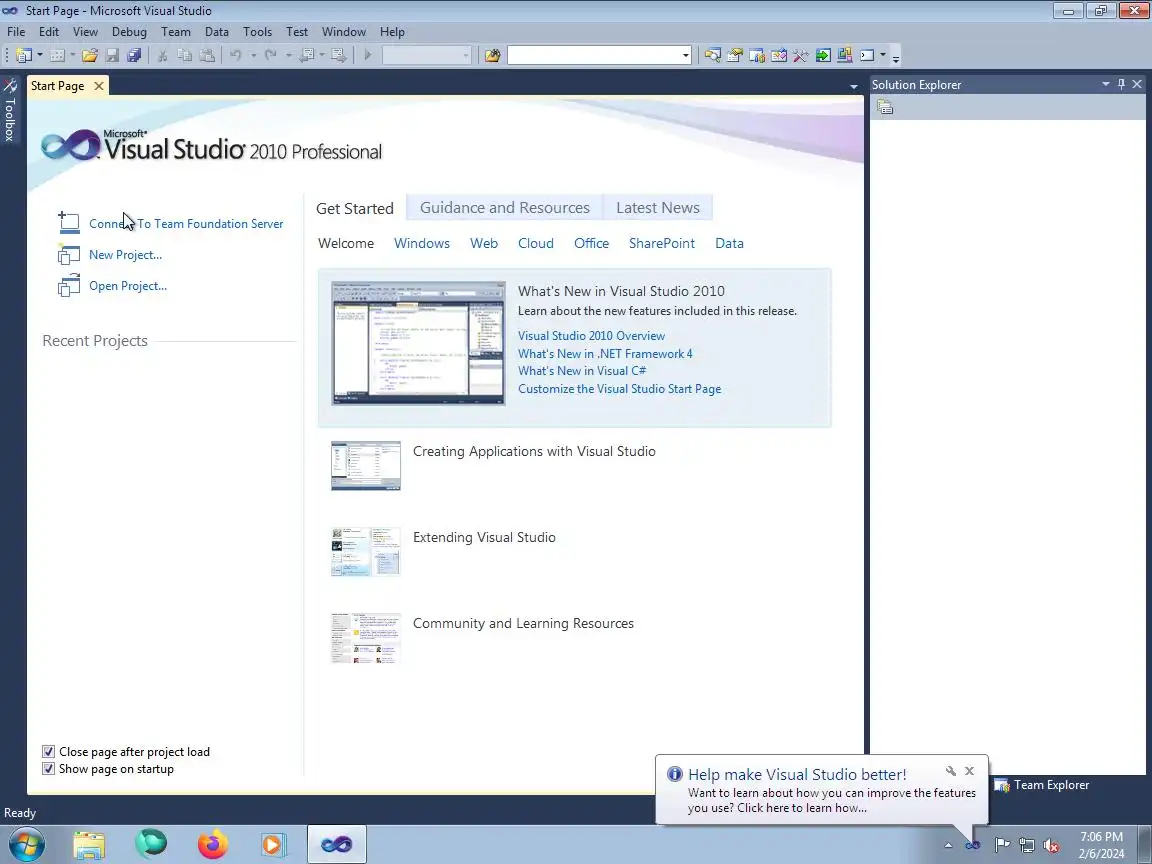Click the Paste toolbar icon

point(207,55)
